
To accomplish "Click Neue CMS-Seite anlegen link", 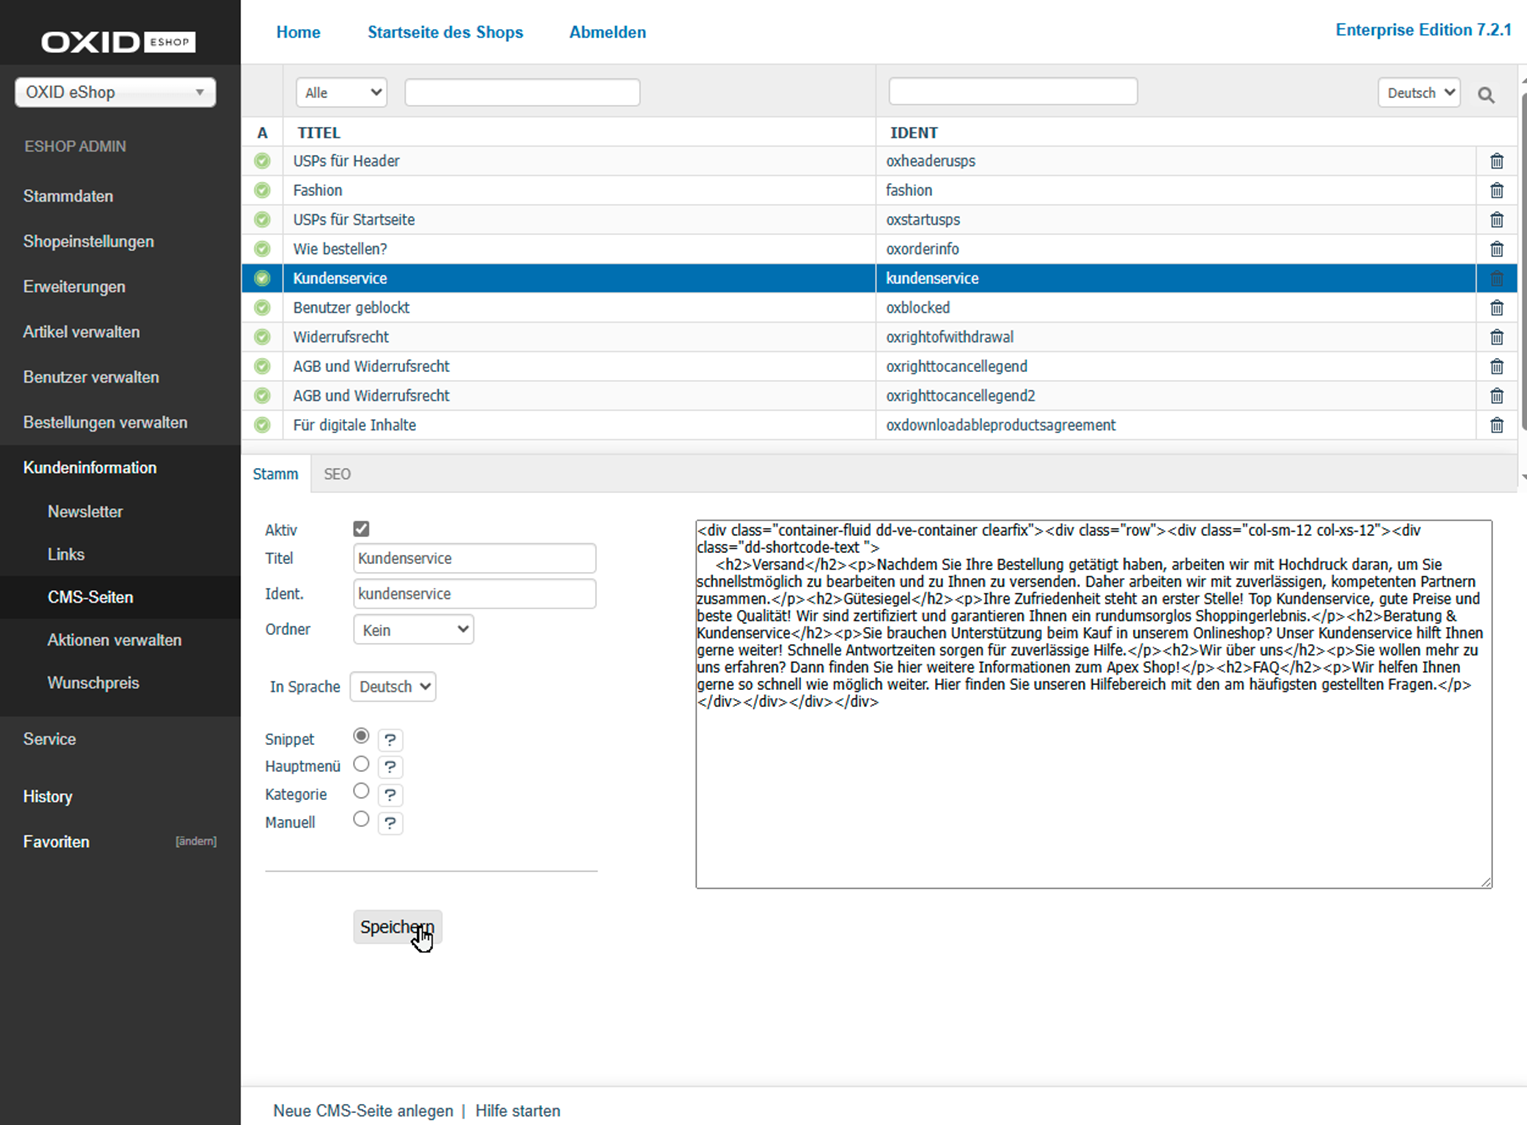I will point(363,1111).
